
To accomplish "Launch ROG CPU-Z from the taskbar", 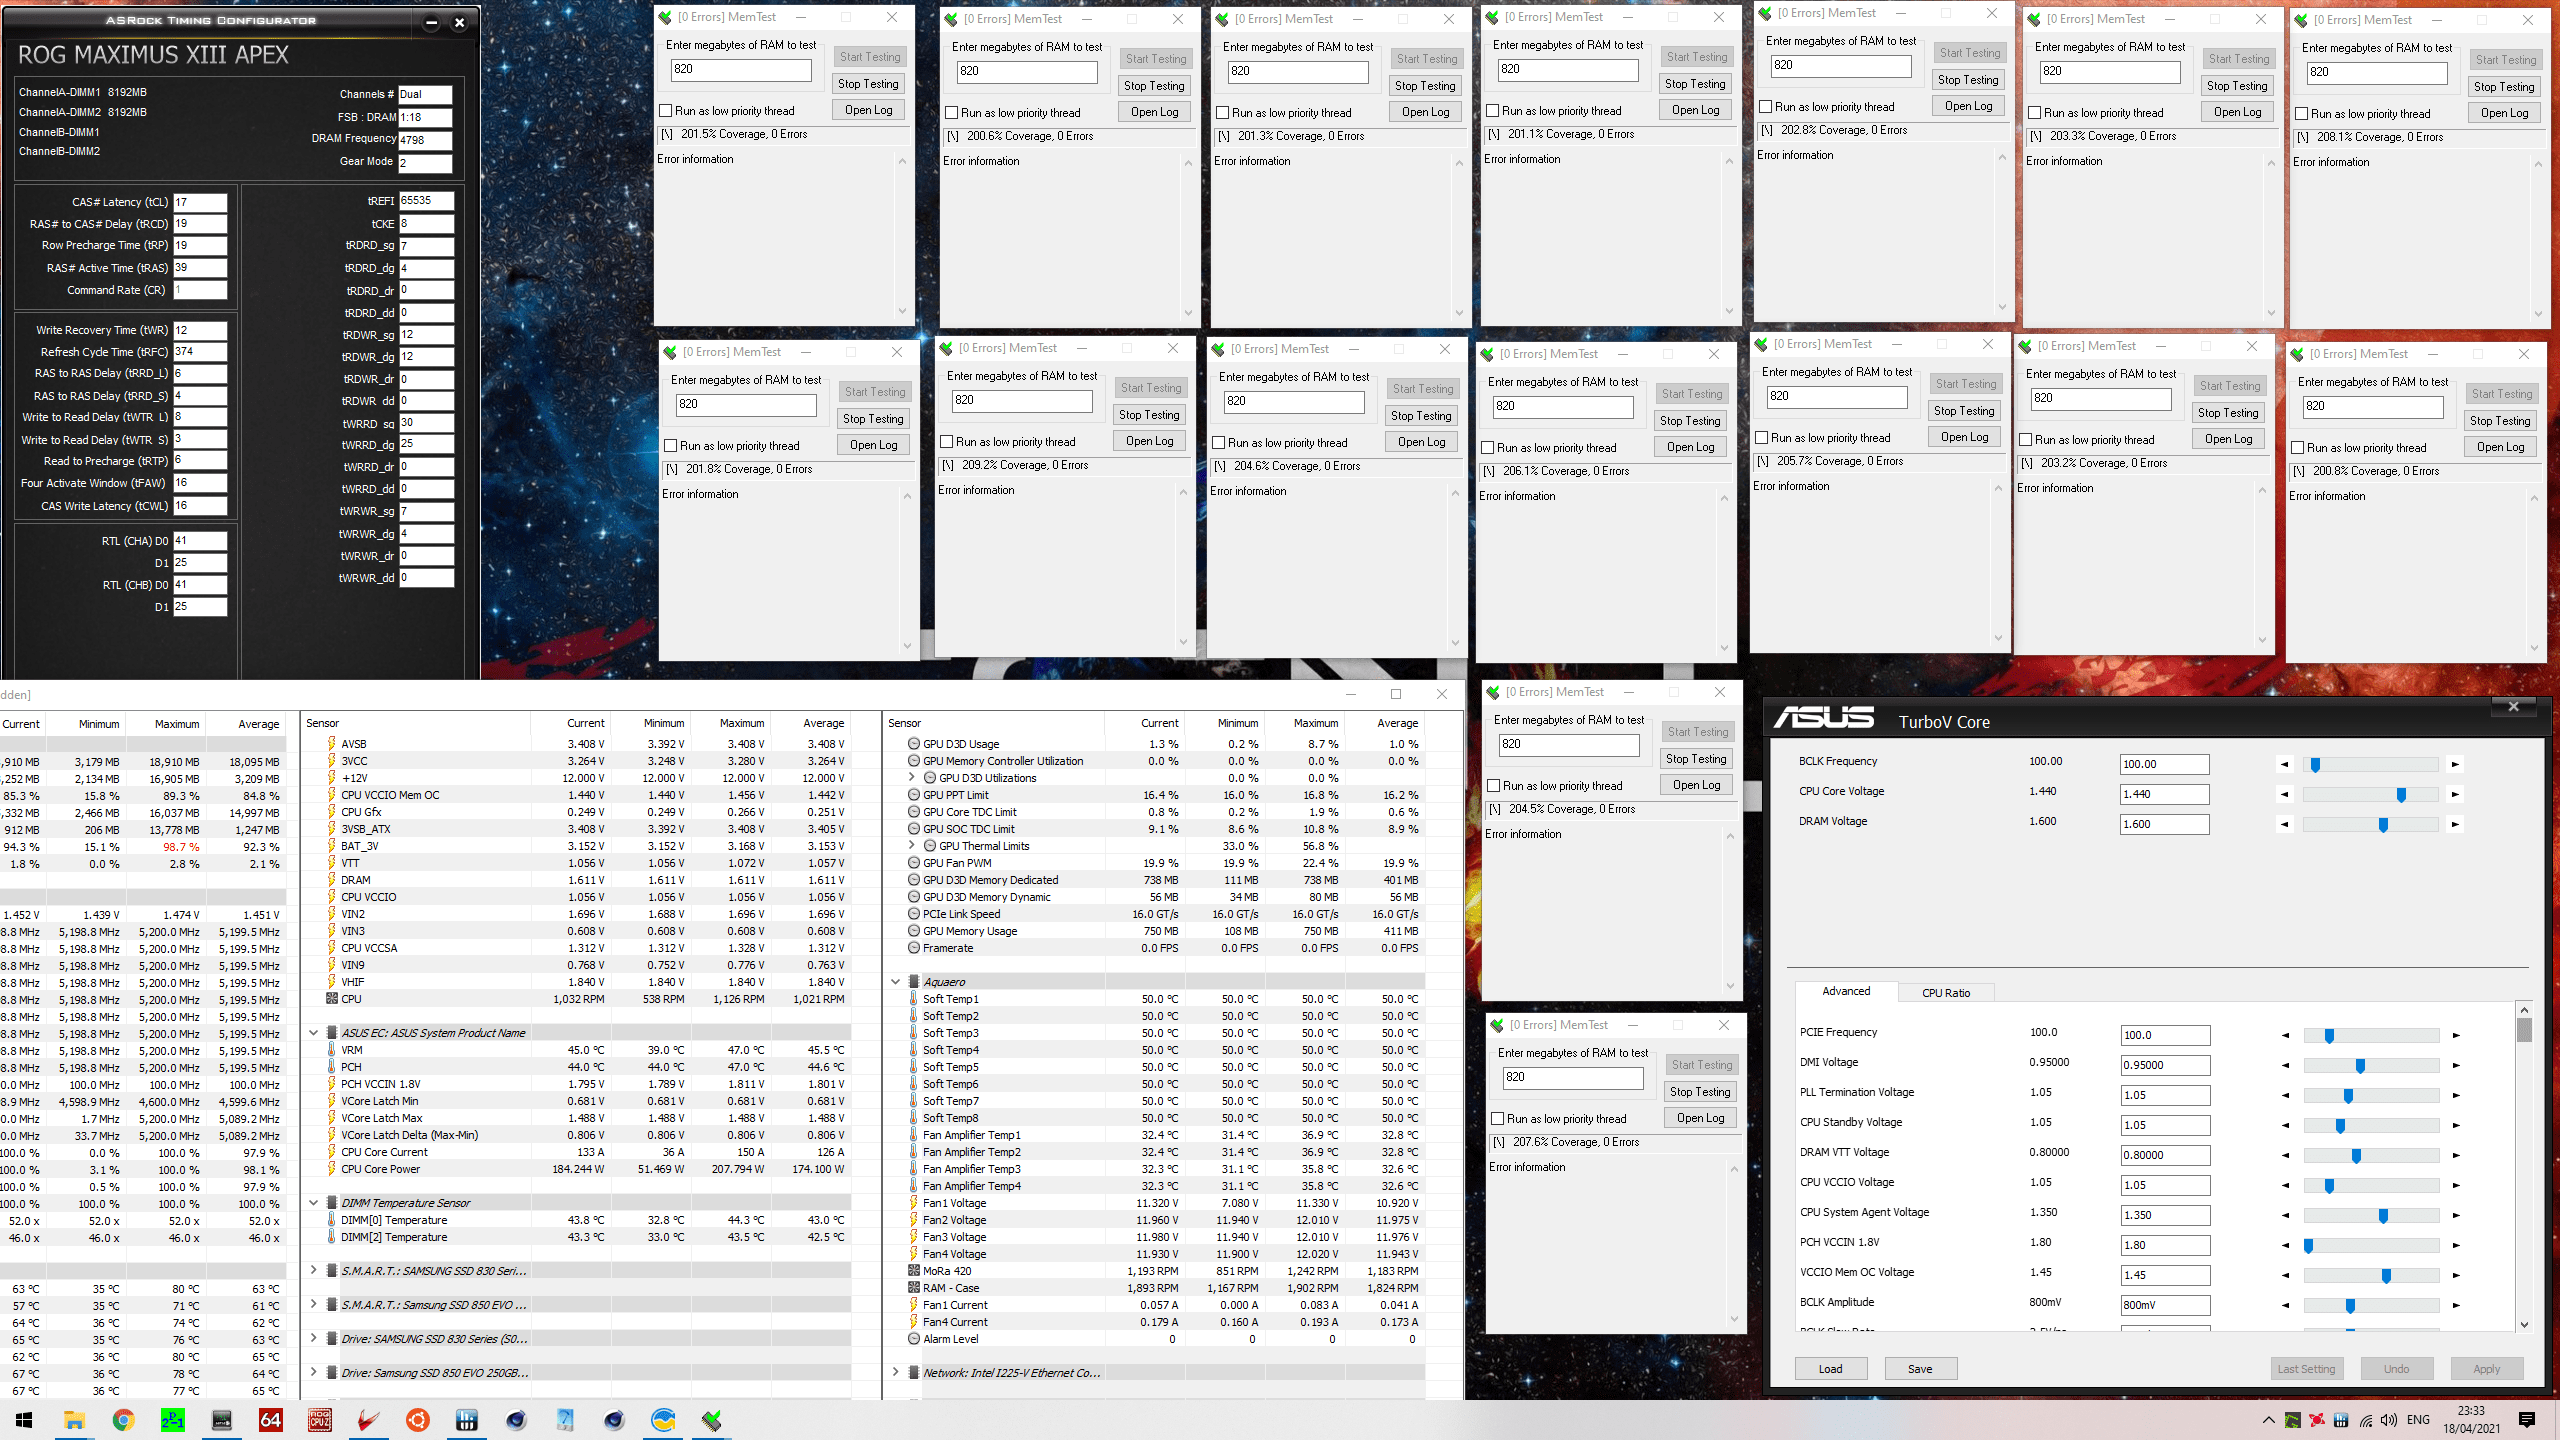I will point(320,1420).
